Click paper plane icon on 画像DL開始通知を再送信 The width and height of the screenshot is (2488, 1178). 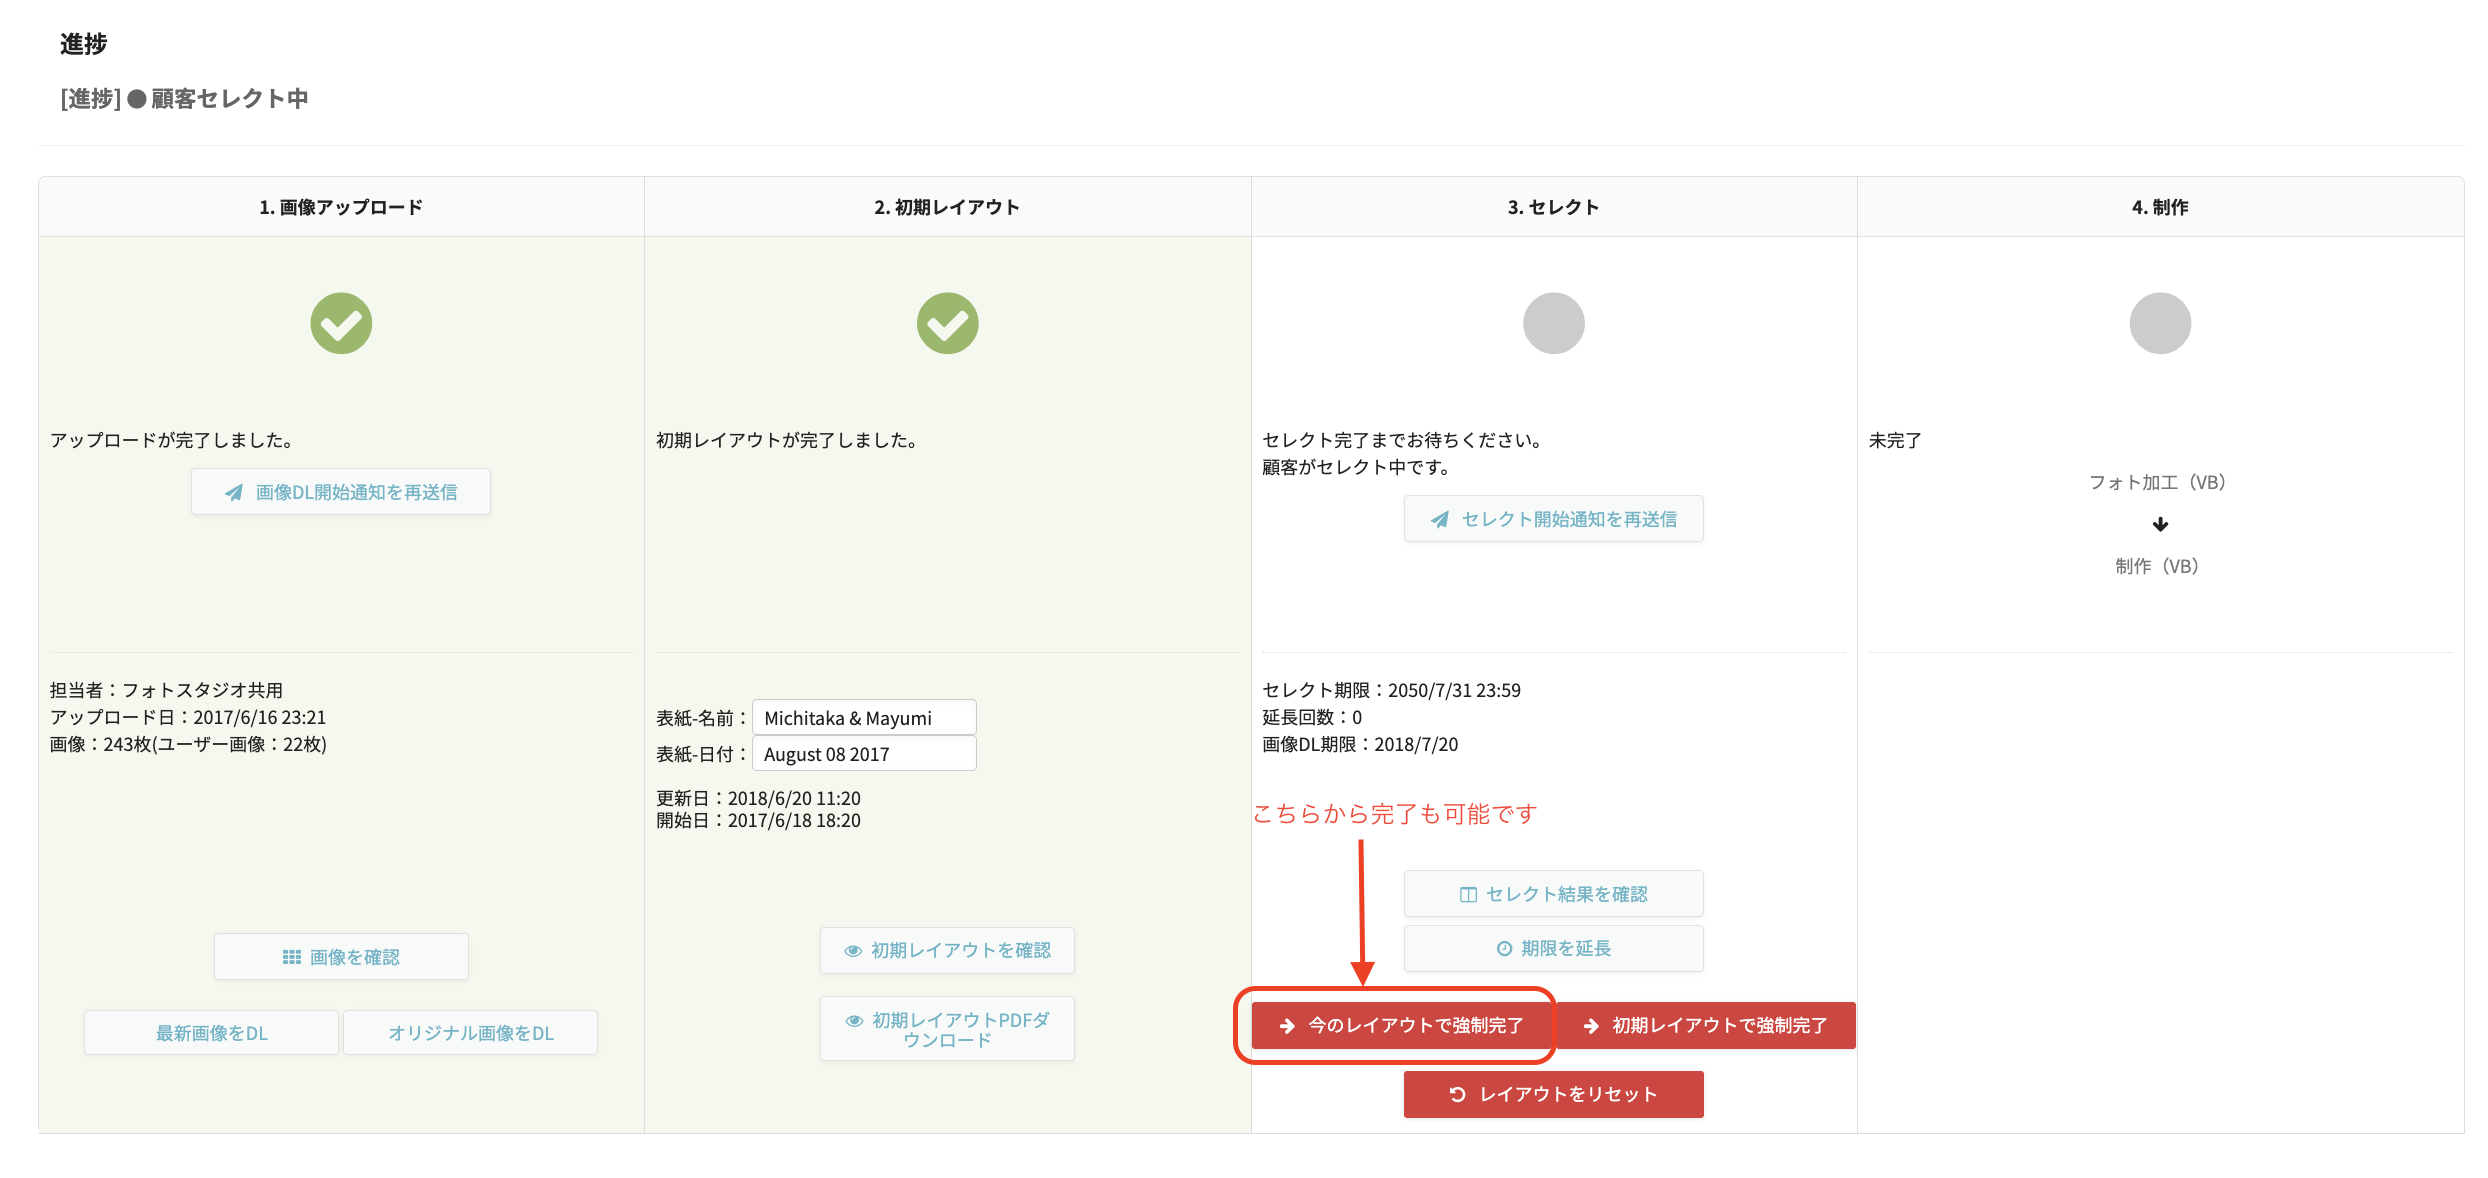[234, 492]
